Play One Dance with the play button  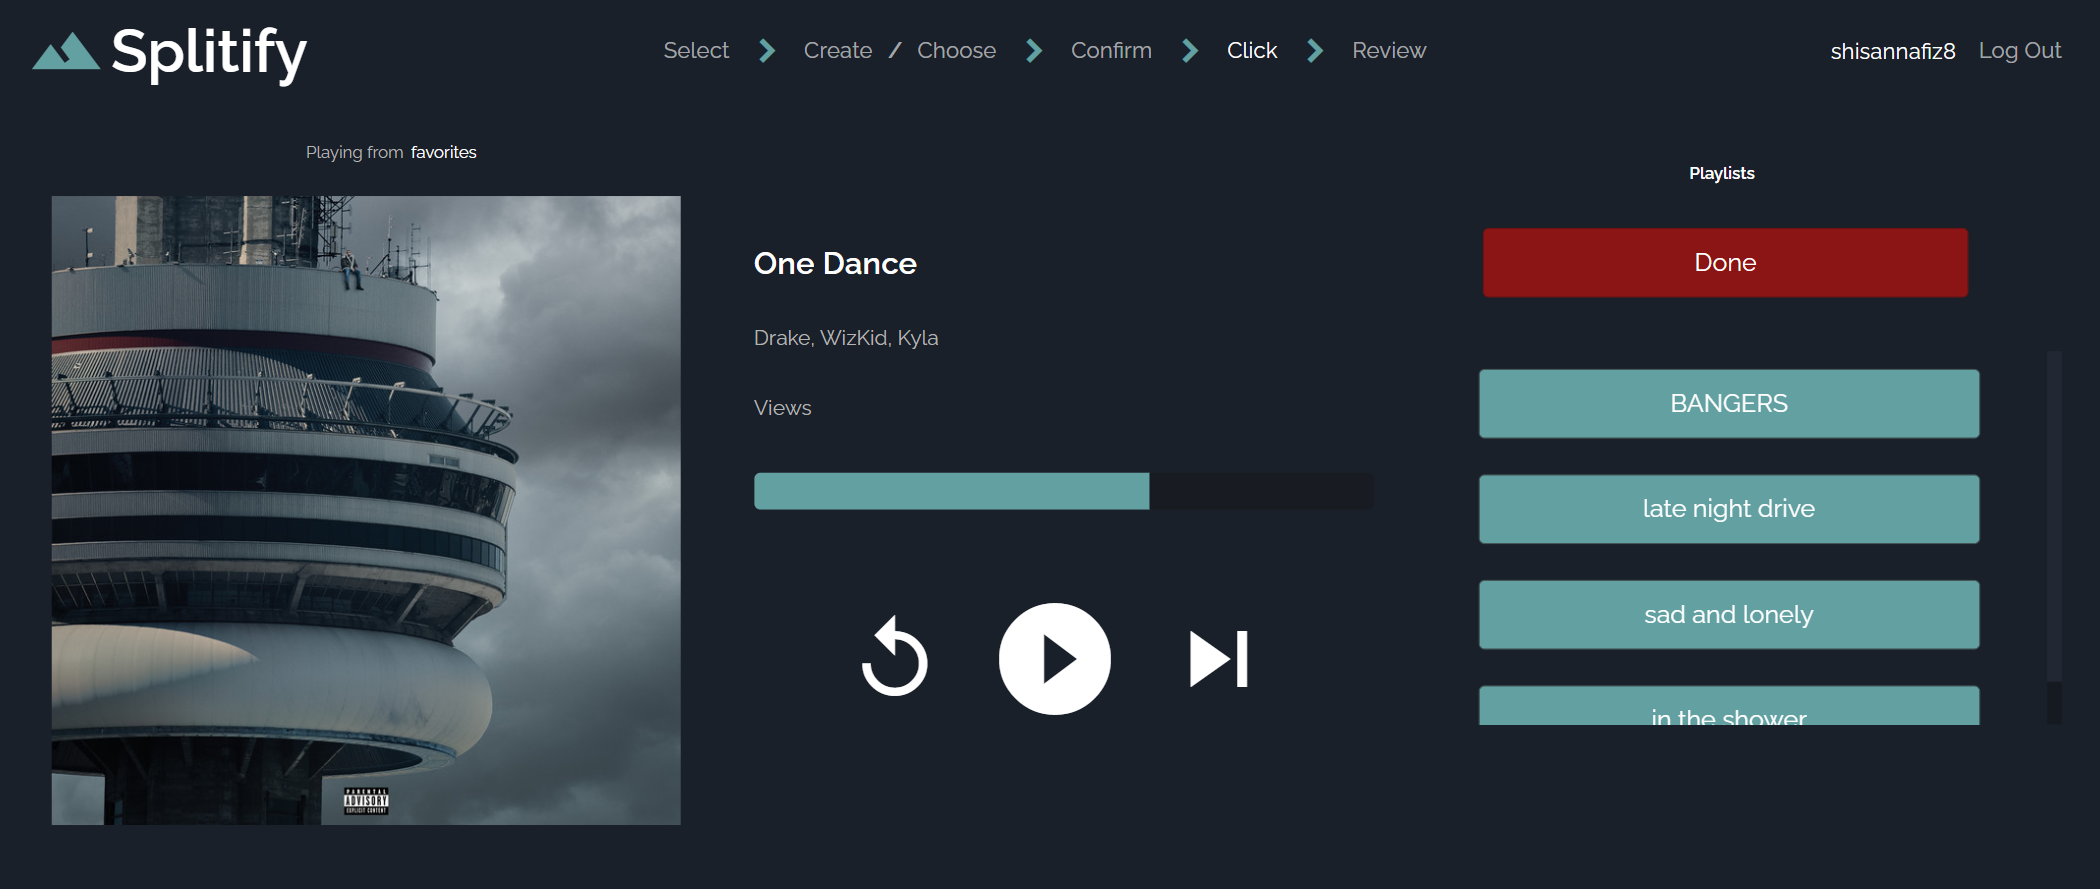[x=1054, y=659]
